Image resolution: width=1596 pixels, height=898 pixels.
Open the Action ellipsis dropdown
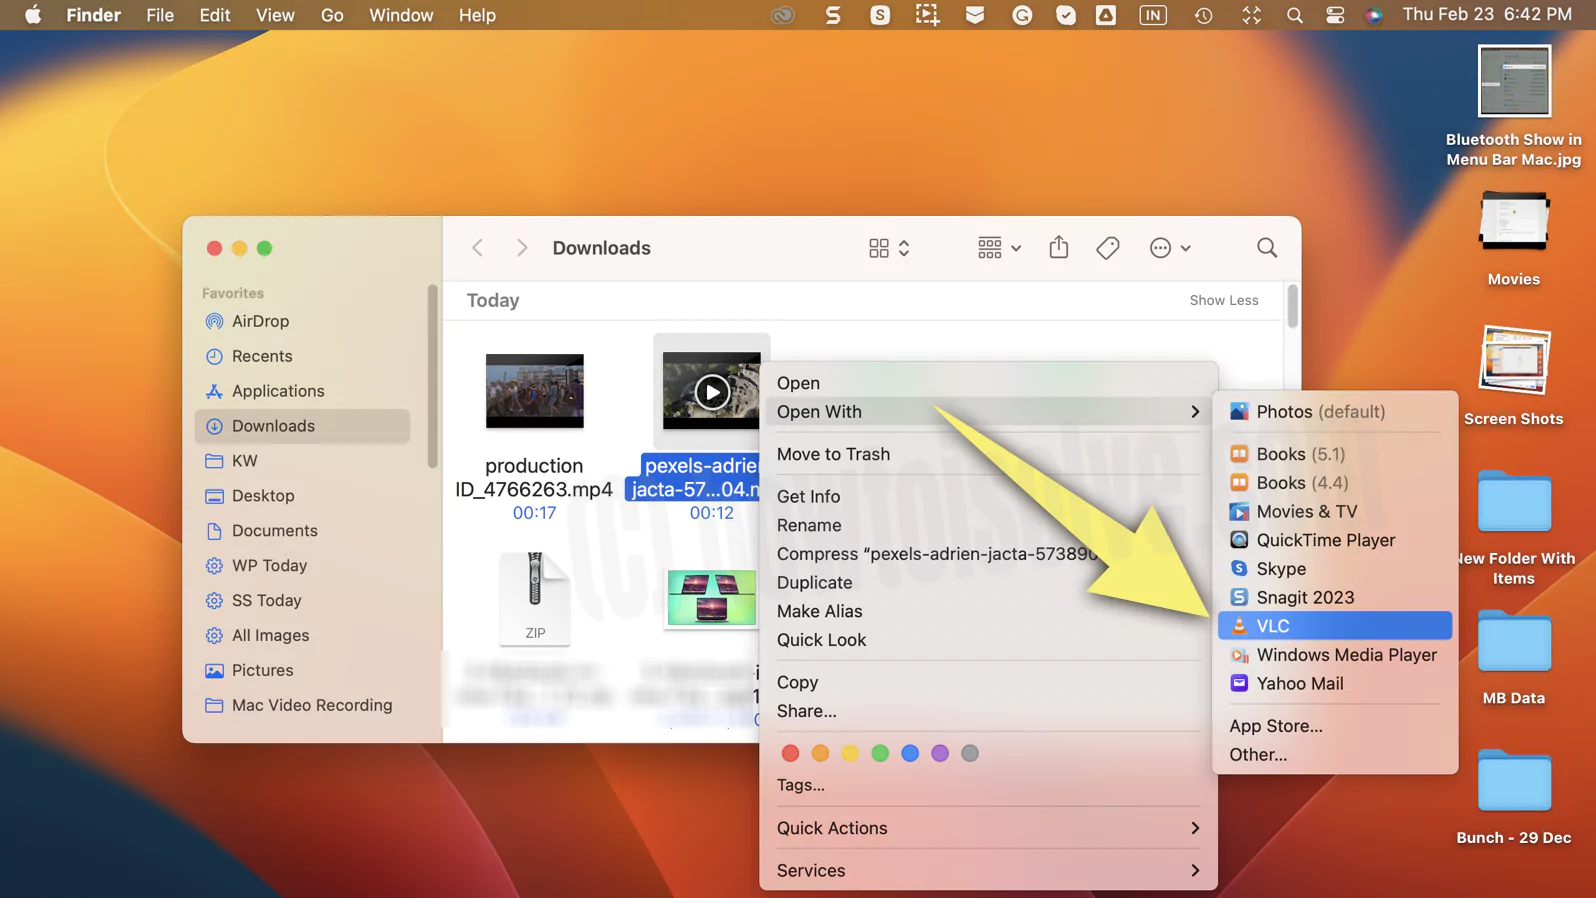(1170, 248)
